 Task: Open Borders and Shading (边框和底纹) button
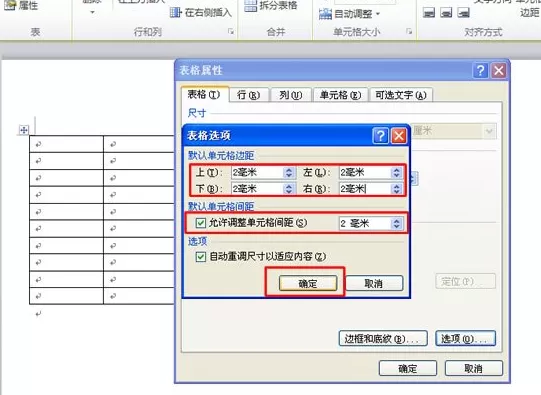[x=383, y=338]
